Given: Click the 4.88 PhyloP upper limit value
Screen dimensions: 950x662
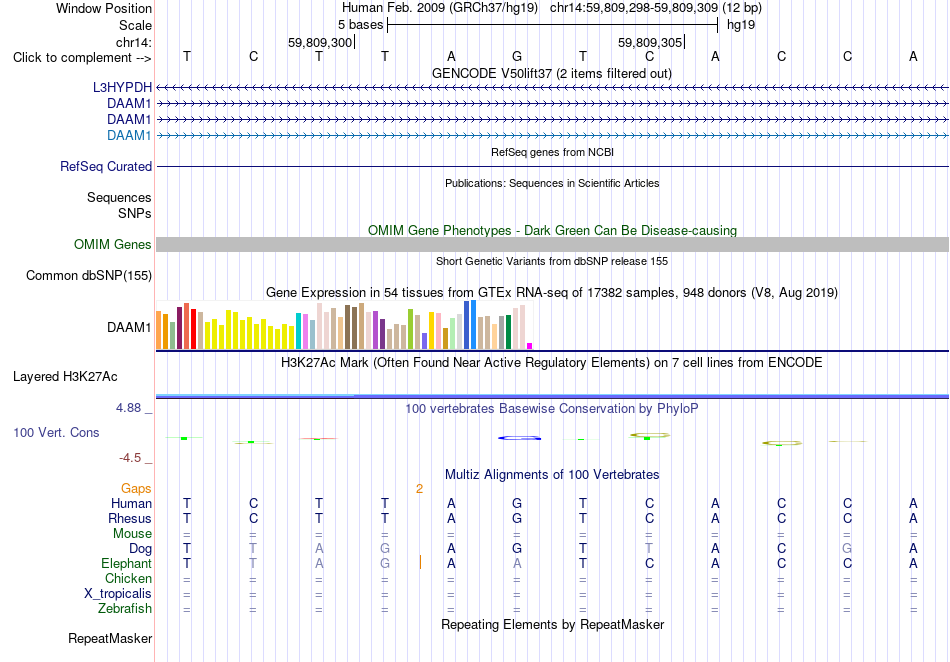Looking at the screenshot, I should [128, 408].
